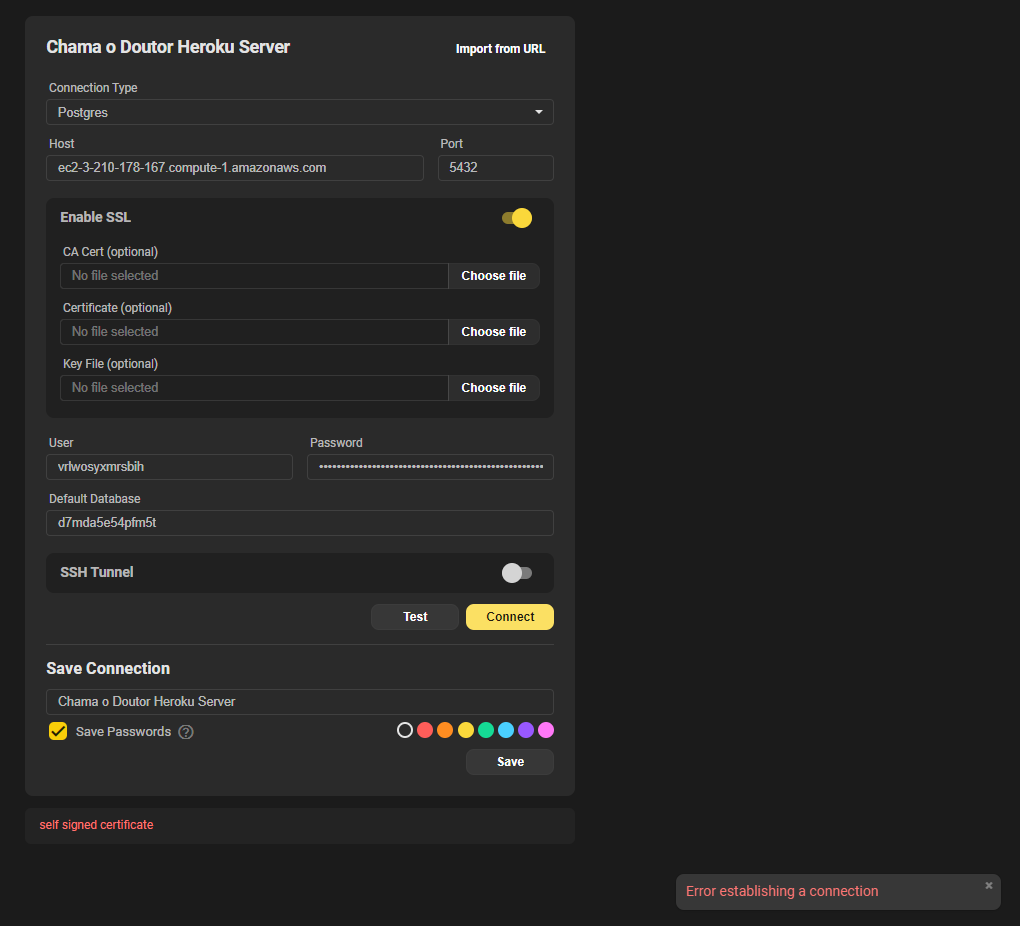Toggle Enable SSL off
The image size is (1020, 926).
point(516,217)
